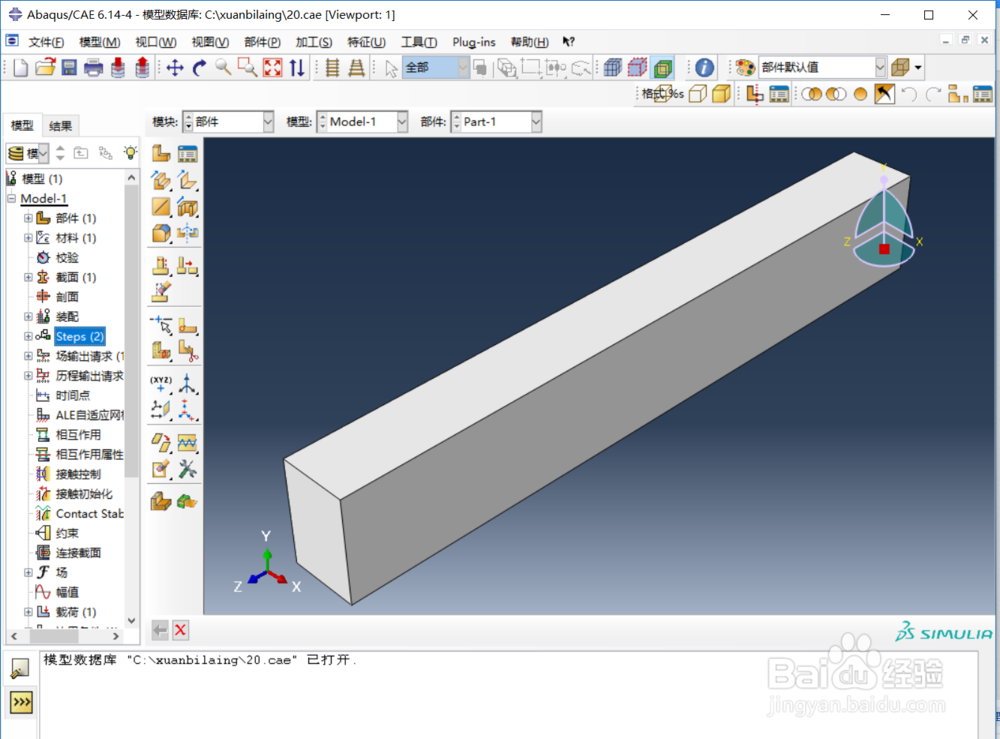
Task: Switch to command line interface icon
Action: pos(22,702)
